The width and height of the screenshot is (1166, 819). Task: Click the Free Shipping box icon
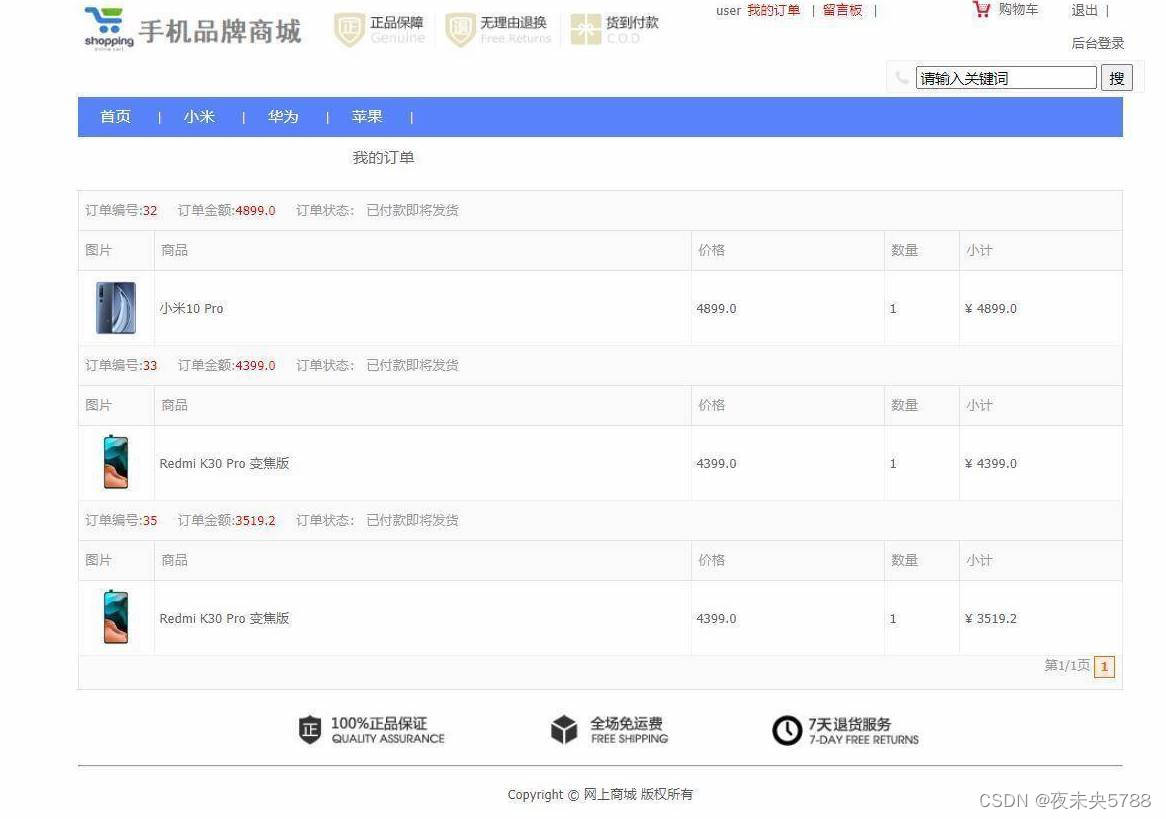564,730
